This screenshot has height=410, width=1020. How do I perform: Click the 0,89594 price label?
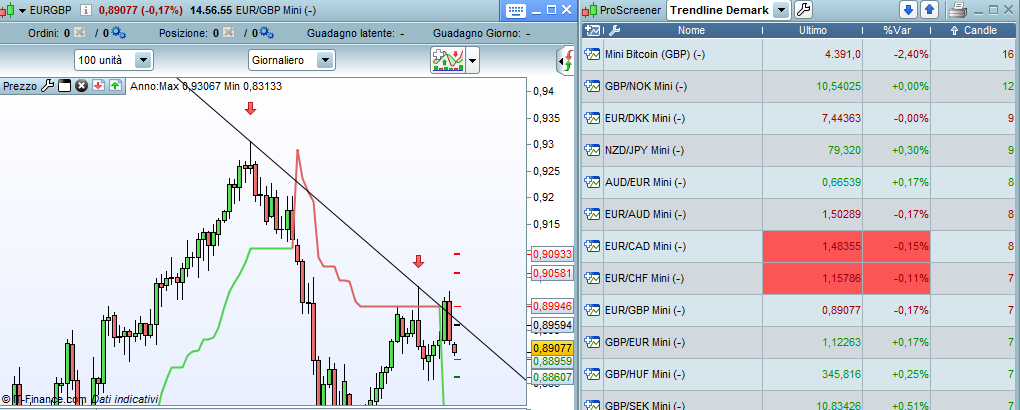(552, 325)
